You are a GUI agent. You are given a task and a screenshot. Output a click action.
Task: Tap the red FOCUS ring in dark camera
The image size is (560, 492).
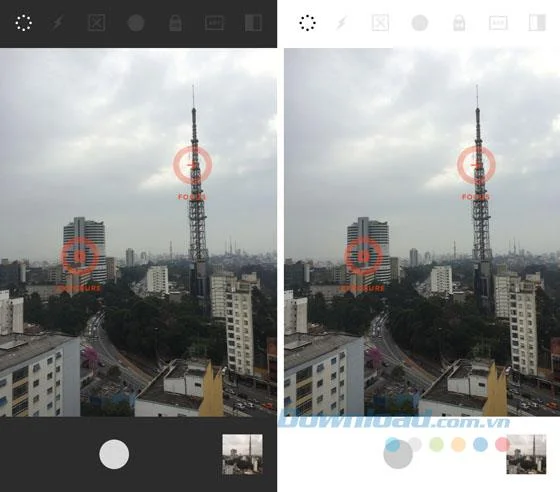tap(192, 165)
